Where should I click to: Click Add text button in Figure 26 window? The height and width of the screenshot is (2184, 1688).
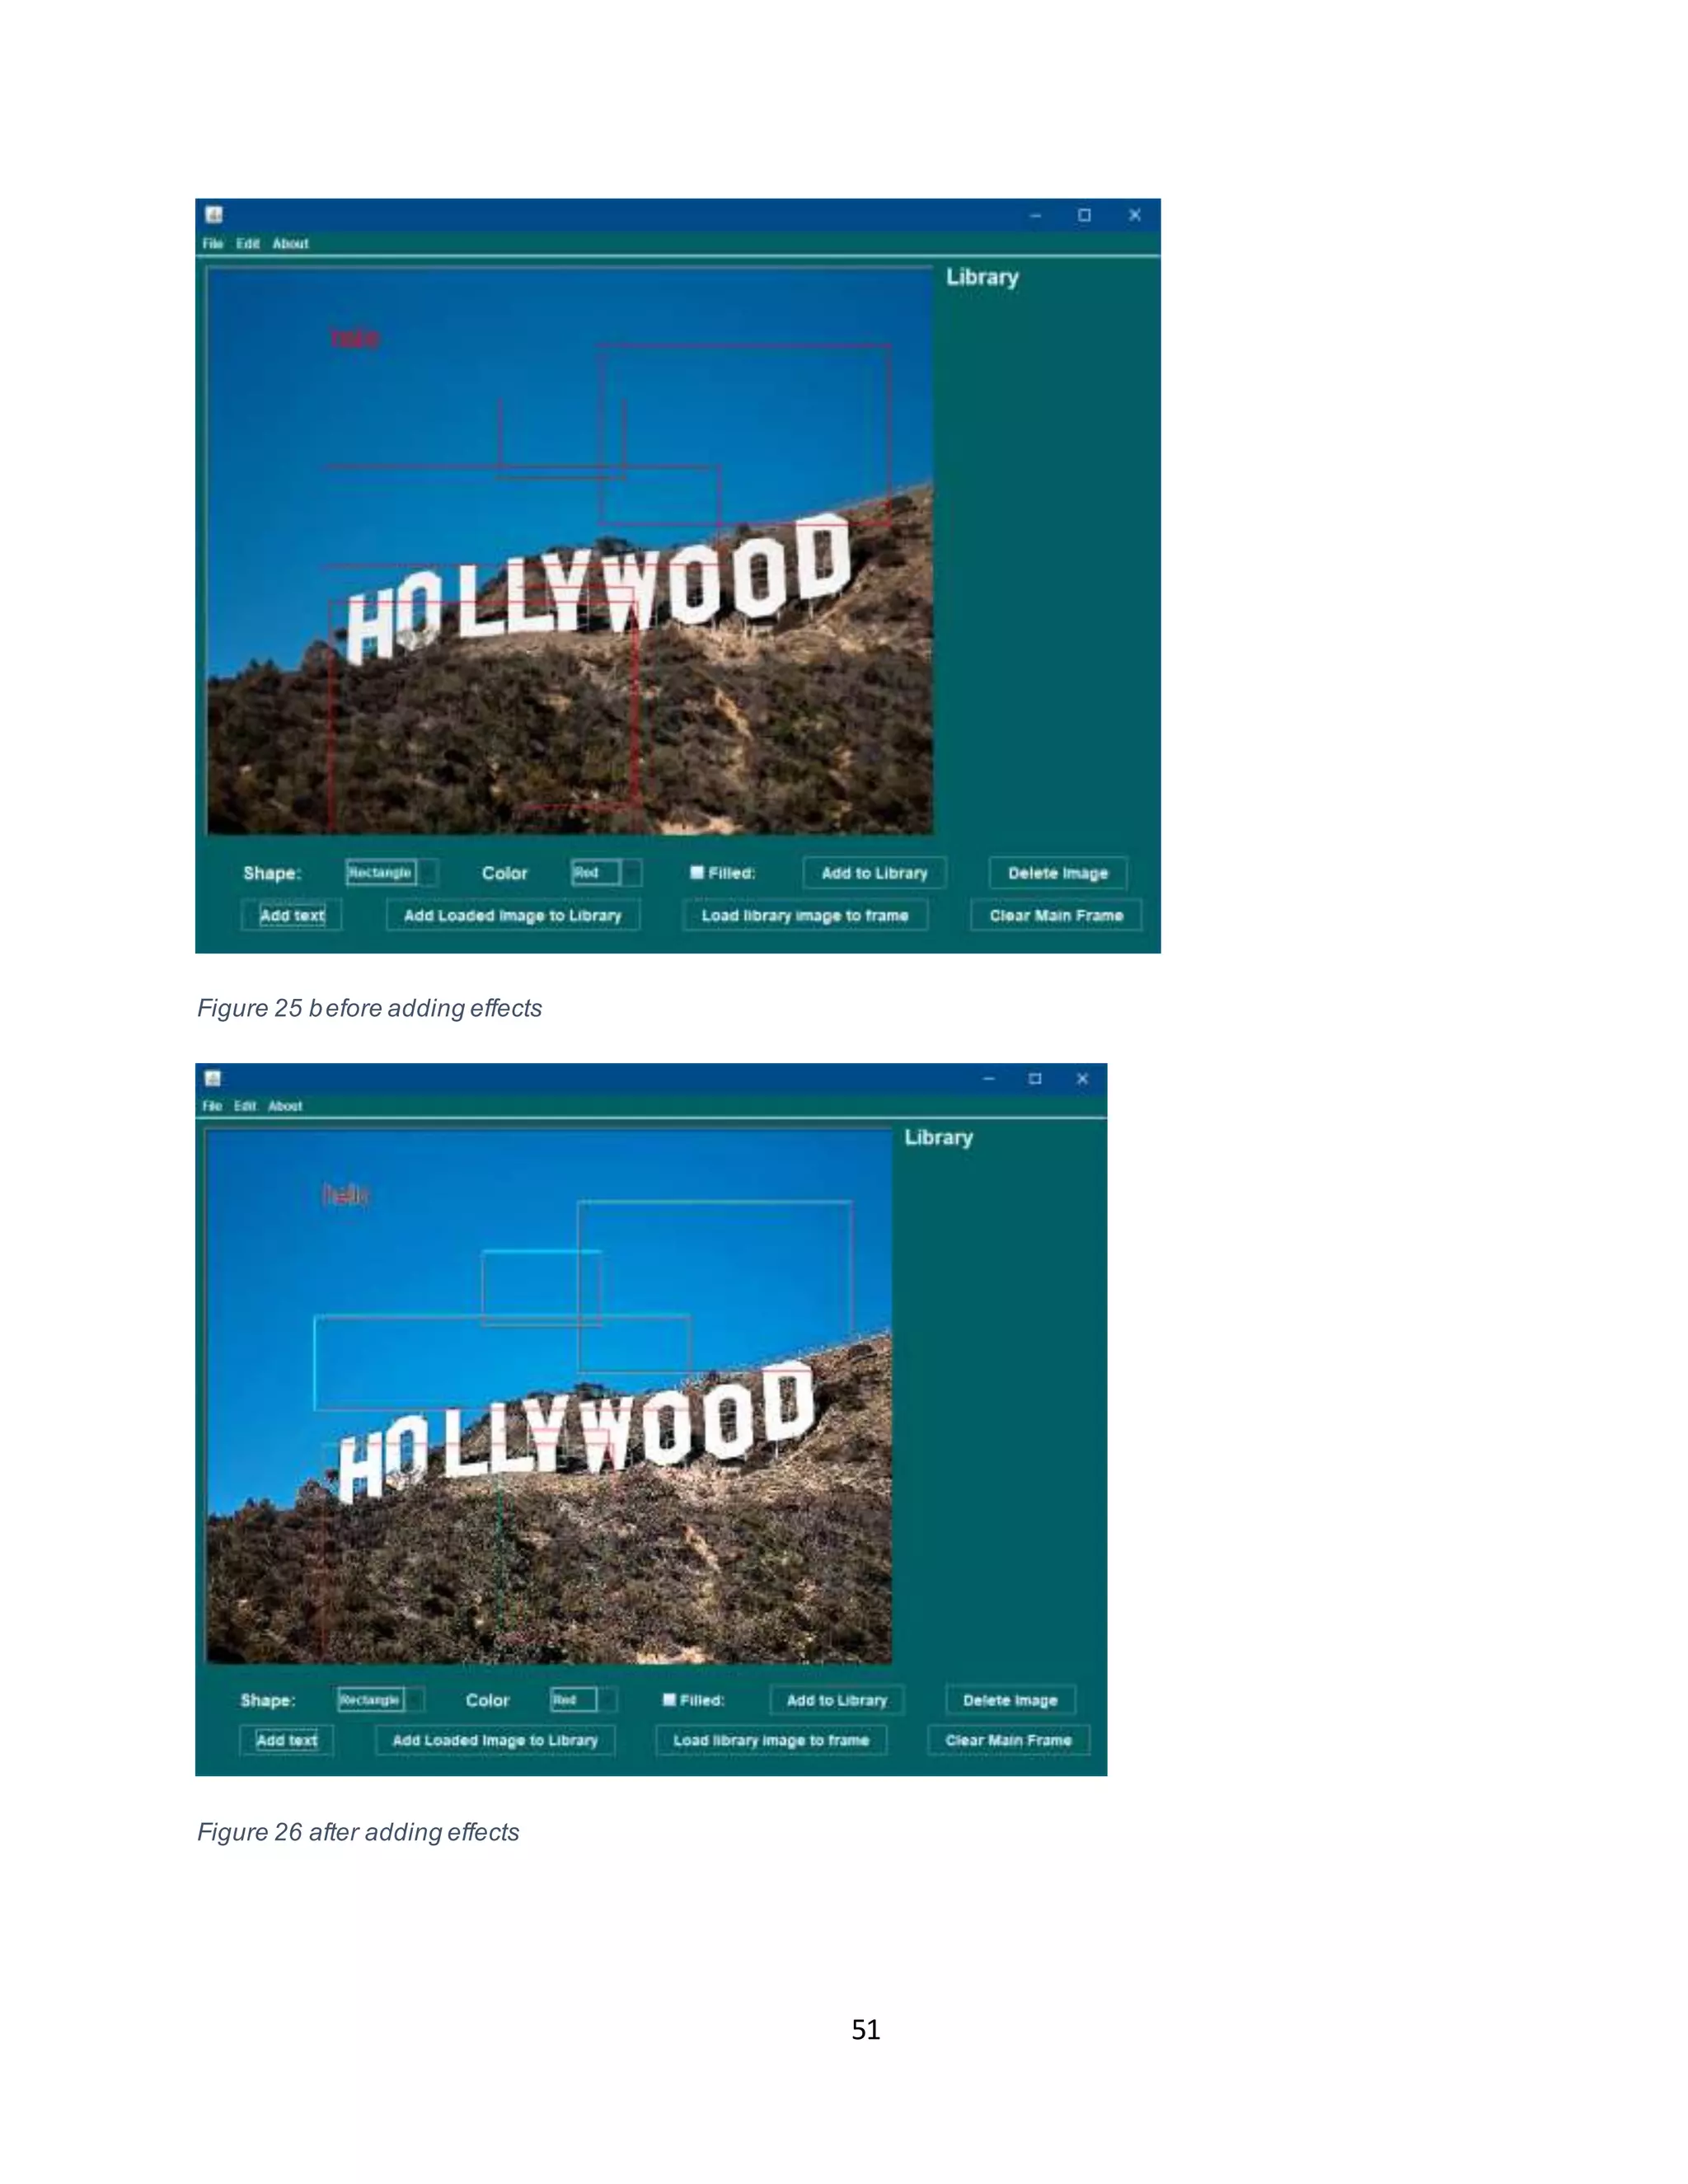pos(286,1740)
